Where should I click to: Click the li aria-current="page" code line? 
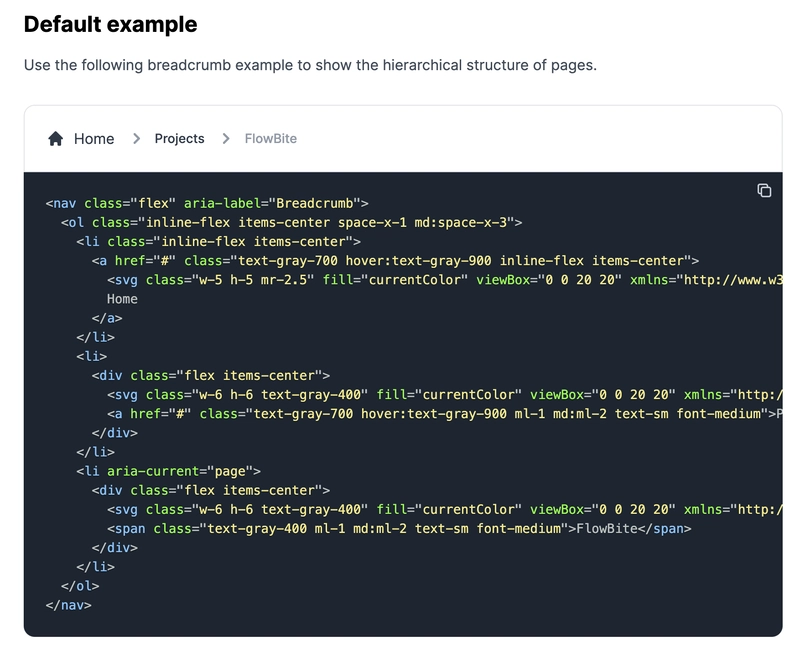(168, 471)
